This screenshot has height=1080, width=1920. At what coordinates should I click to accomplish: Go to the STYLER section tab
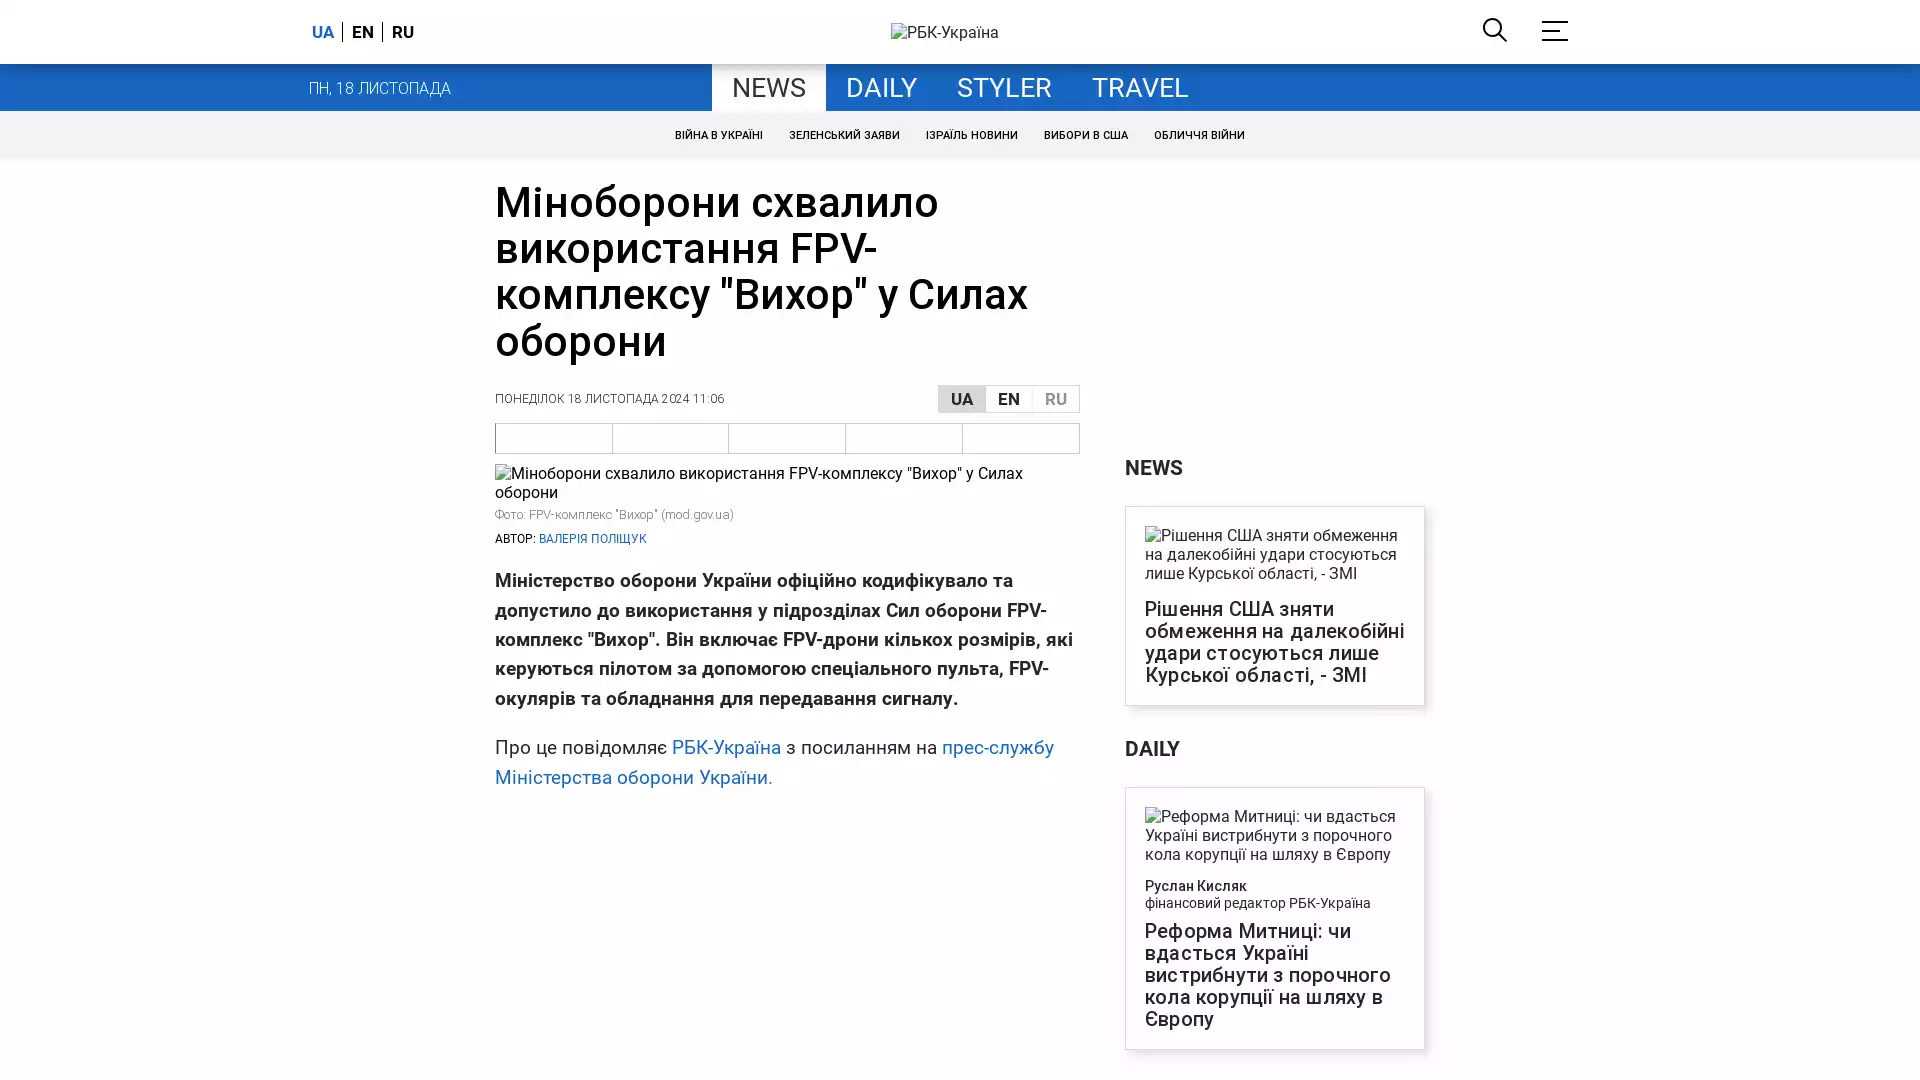(x=1003, y=88)
